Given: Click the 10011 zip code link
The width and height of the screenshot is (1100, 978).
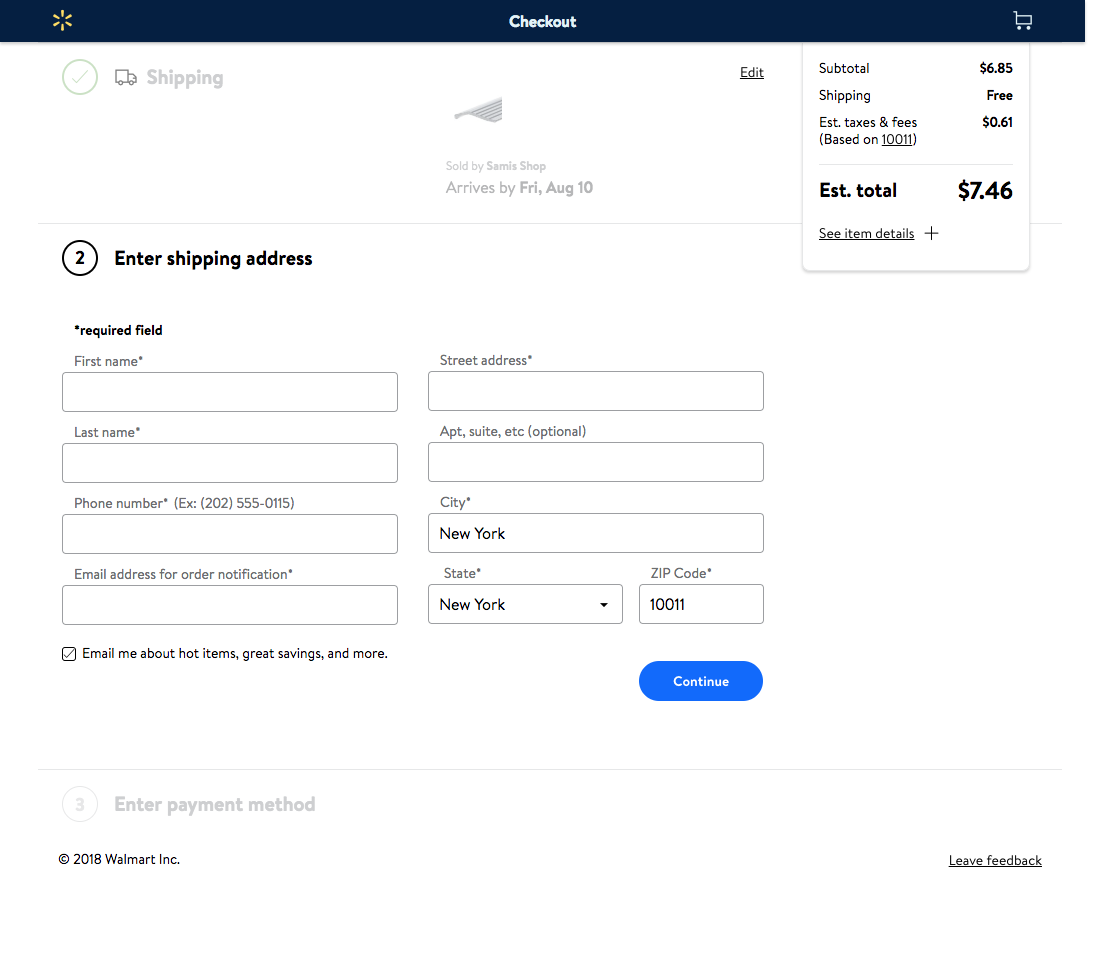Looking at the screenshot, I should [x=896, y=139].
